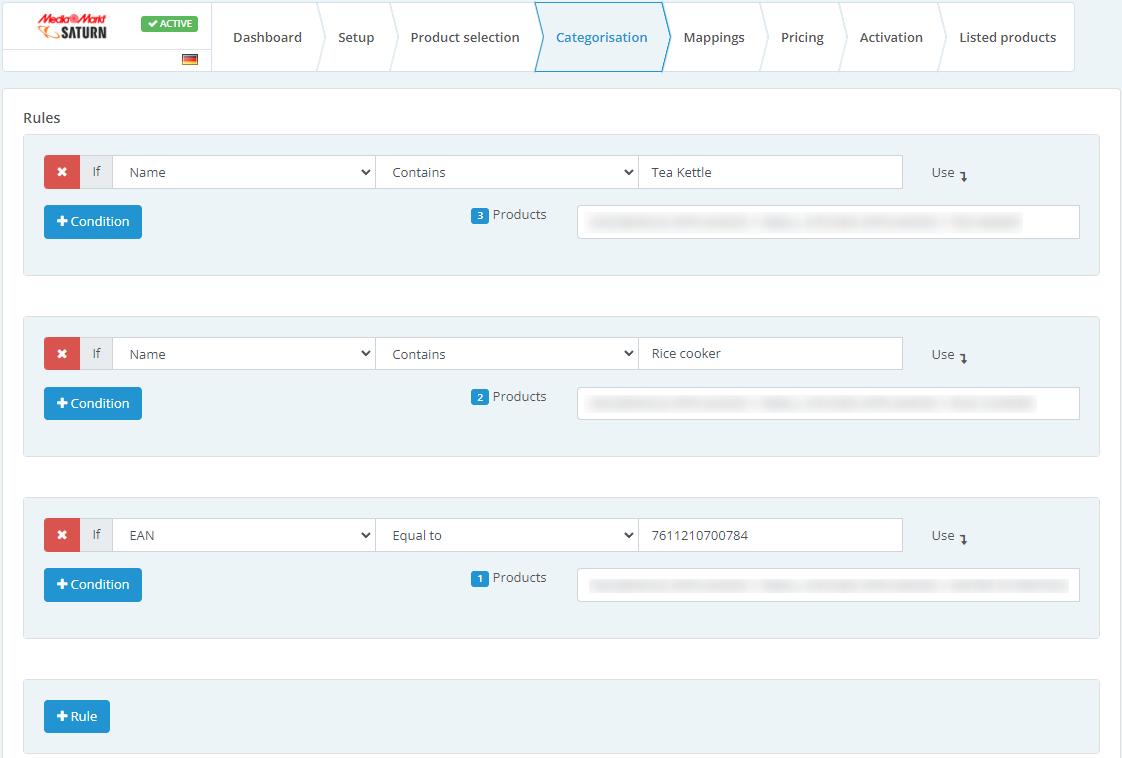Screen dimensions: 1122x758
Task: Click the Products label in Tea Kettle rule
Action: [x=519, y=215]
